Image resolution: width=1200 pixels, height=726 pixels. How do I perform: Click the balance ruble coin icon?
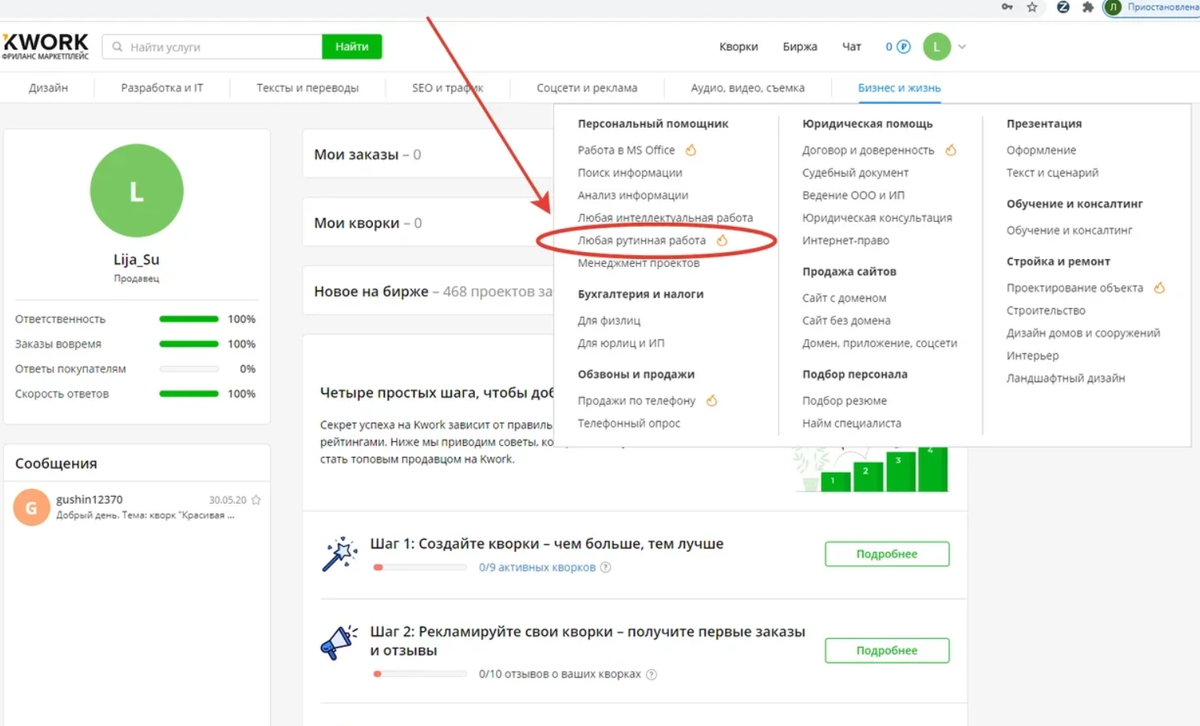tap(903, 47)
